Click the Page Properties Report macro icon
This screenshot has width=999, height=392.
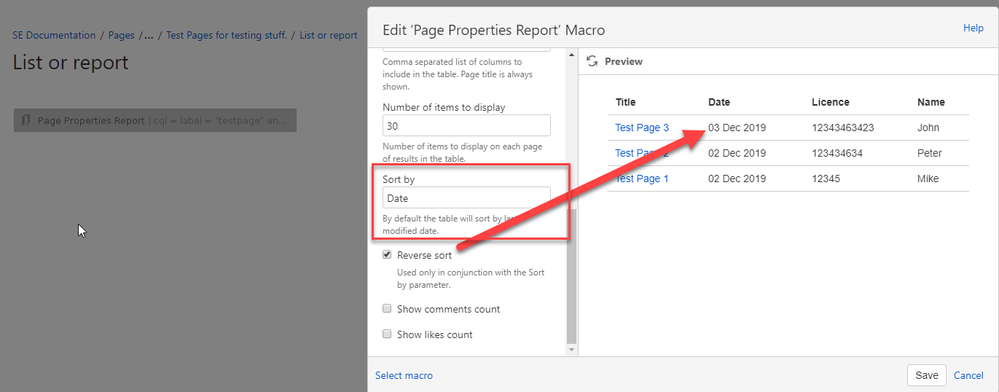[x=27, y=120]
